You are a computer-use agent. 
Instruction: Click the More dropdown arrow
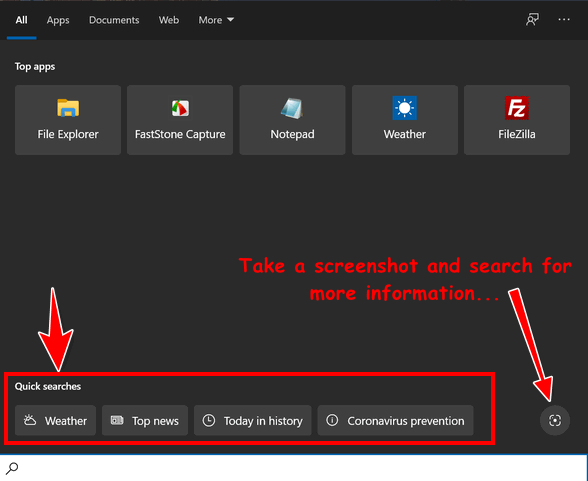pyautogui.click(x=230, y=19)
